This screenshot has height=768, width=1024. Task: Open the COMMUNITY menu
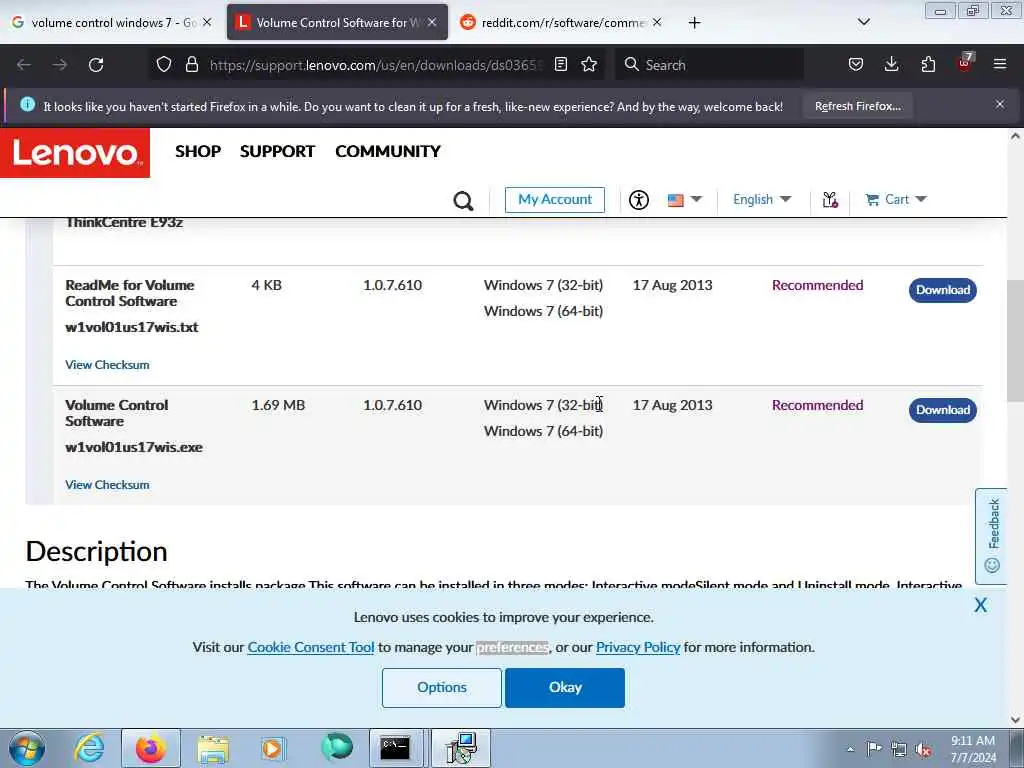(x=388, y=151)
